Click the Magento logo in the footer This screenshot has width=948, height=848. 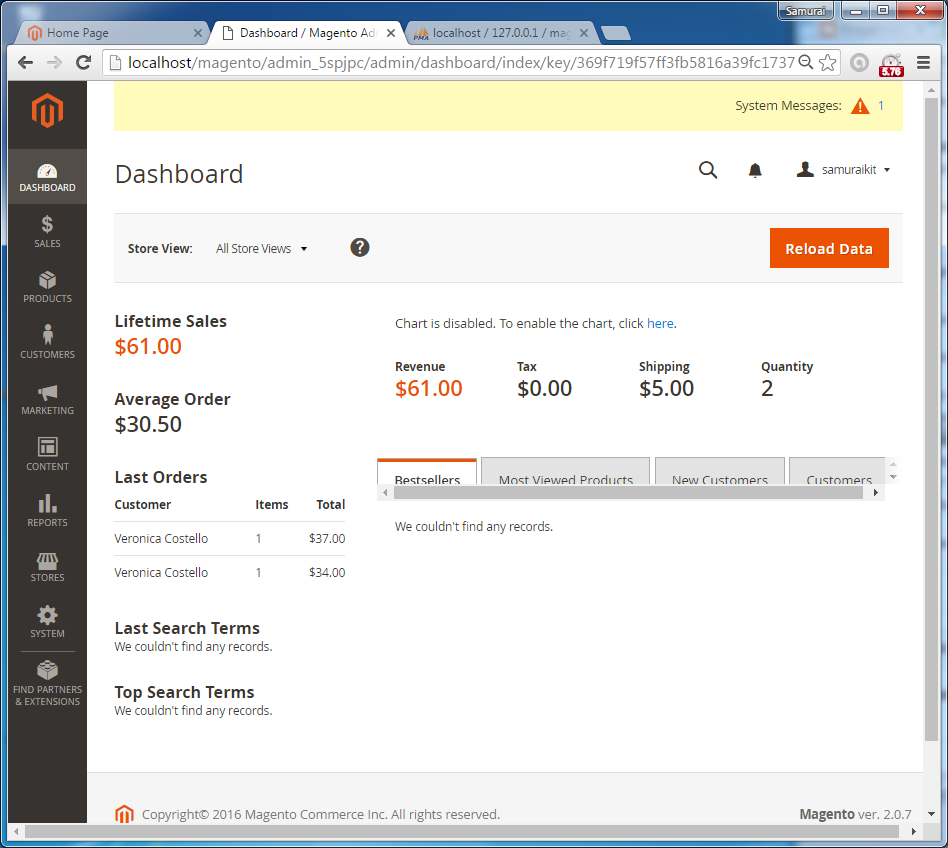(124, 814)
